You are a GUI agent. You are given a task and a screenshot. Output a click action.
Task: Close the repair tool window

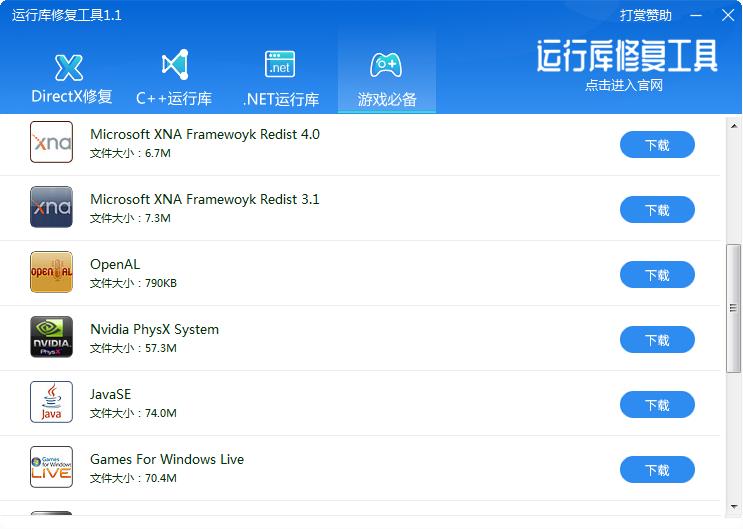(x=728, y=15)
